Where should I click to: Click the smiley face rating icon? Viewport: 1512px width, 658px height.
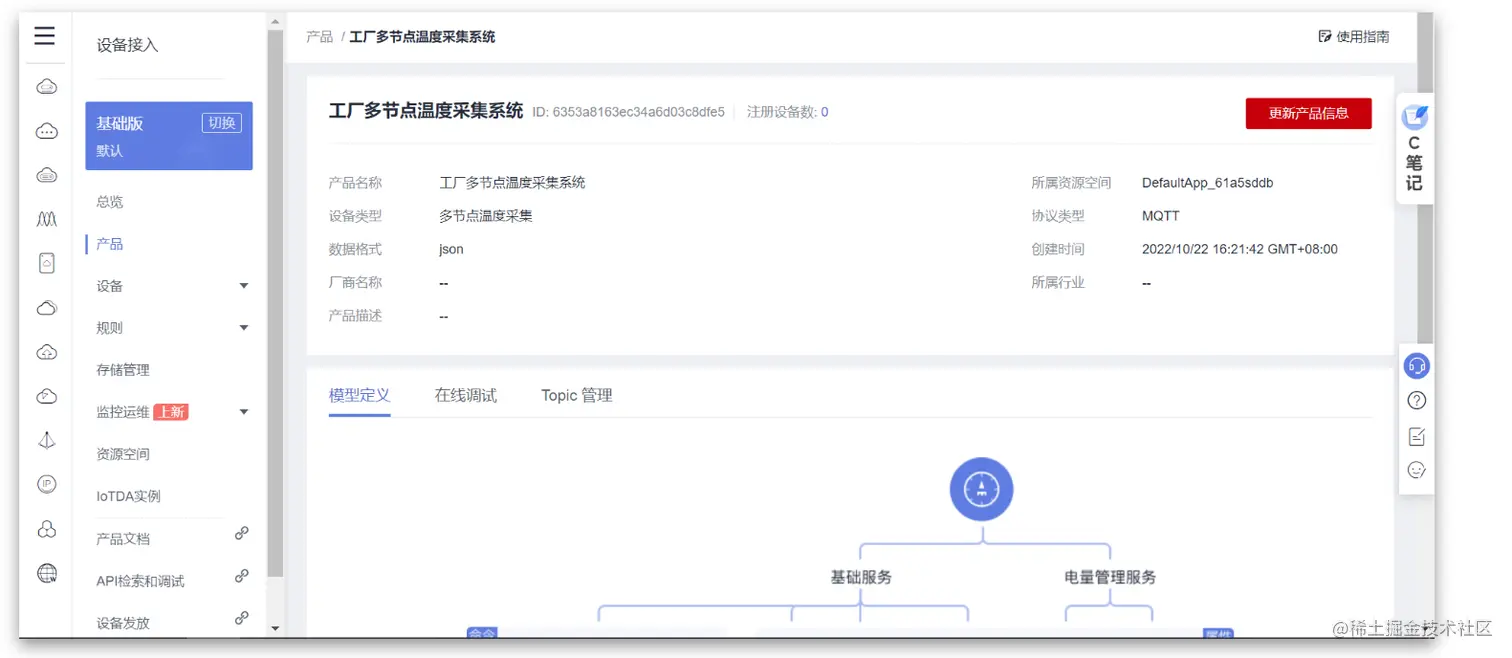click(1416, 470)
